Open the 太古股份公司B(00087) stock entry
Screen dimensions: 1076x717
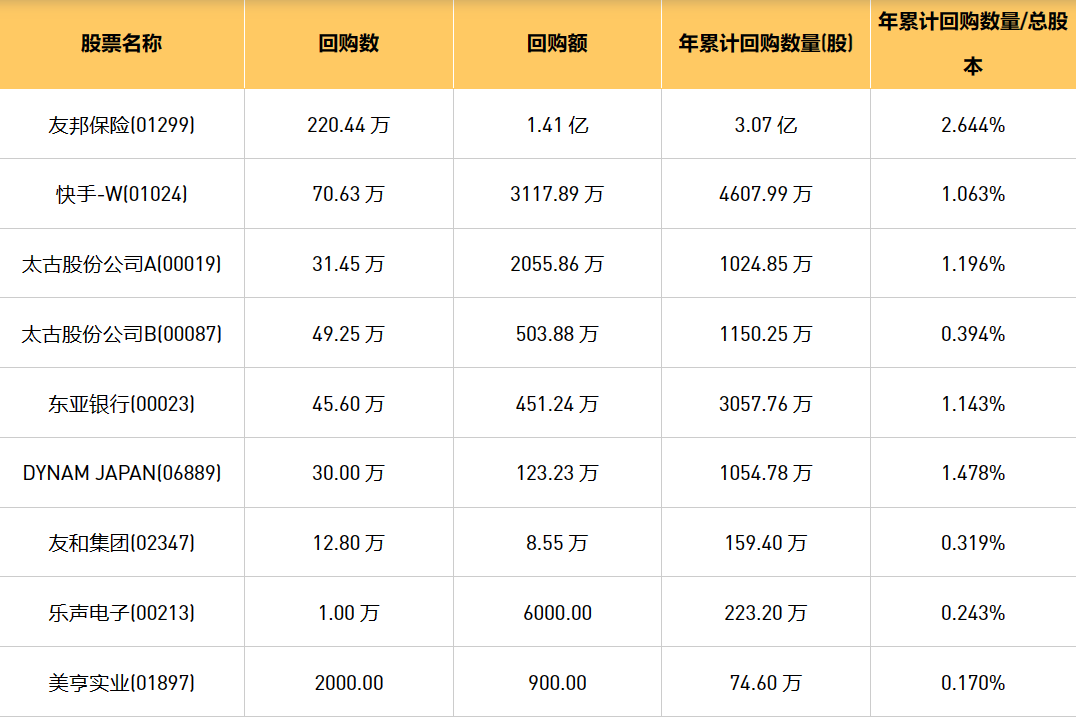(x=121, y=334)
